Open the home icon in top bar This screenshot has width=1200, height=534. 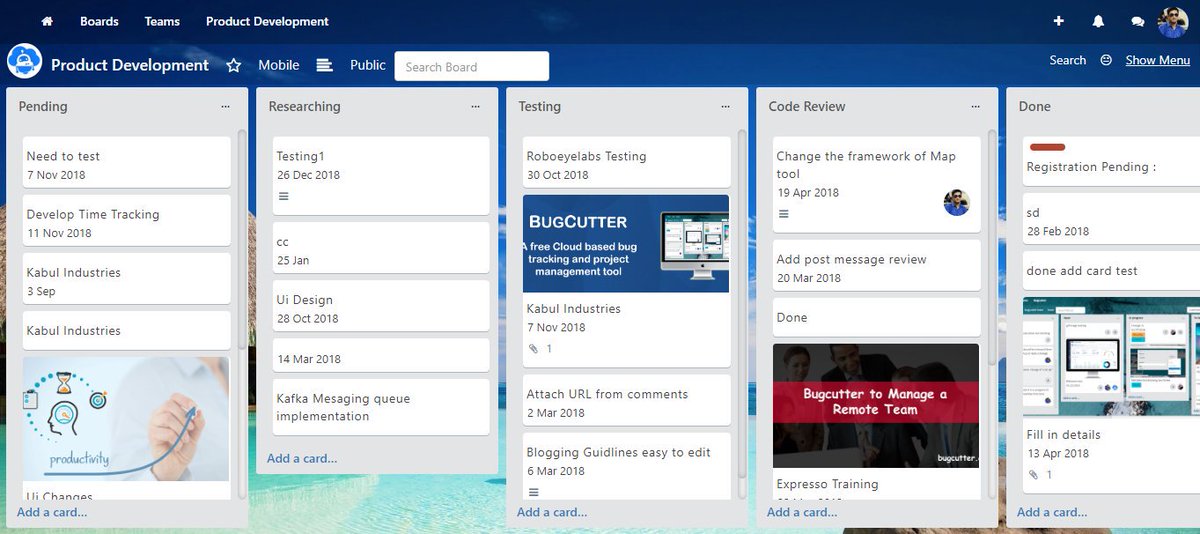pyautogui.click(x=47, y=21)
